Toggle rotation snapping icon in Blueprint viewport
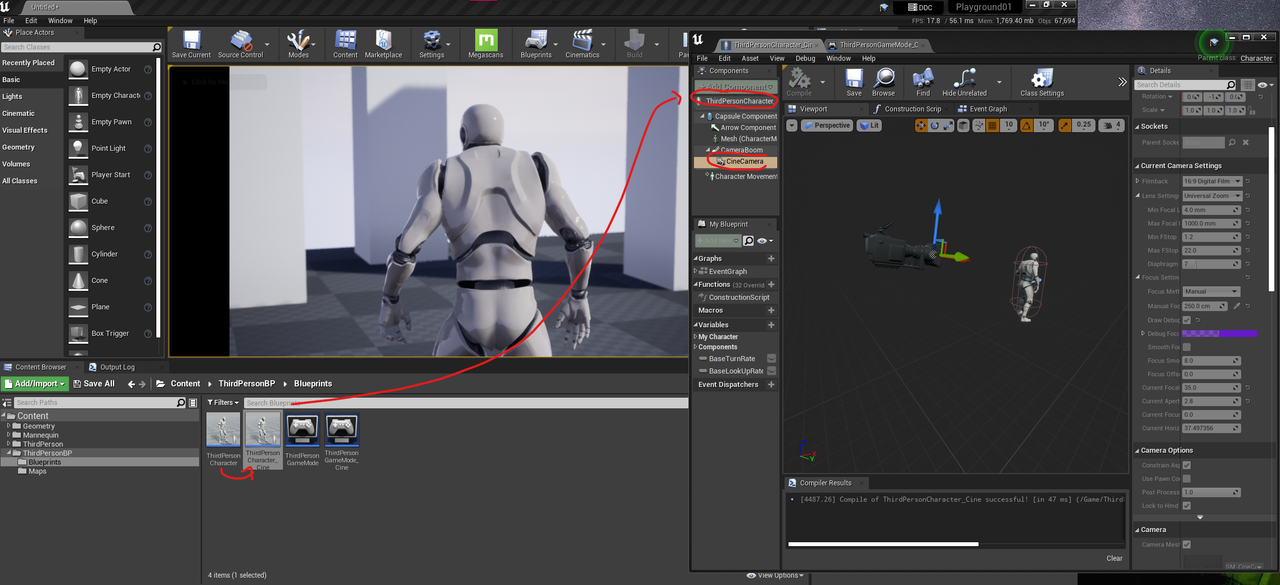The height and width of the screenshot is (585, 1280). 1027,125
